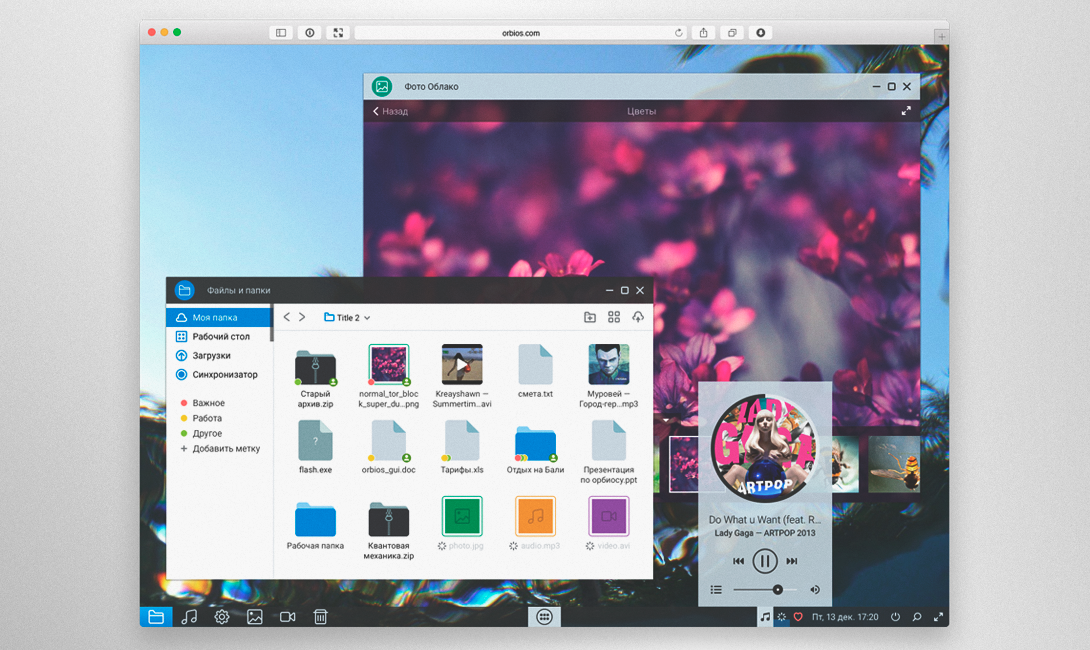Filter by the Важное tag

point(202,403)
